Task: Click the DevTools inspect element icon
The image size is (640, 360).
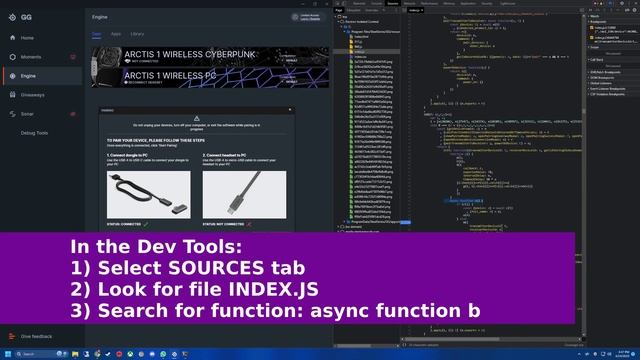Action: click(x=338, y=4)
